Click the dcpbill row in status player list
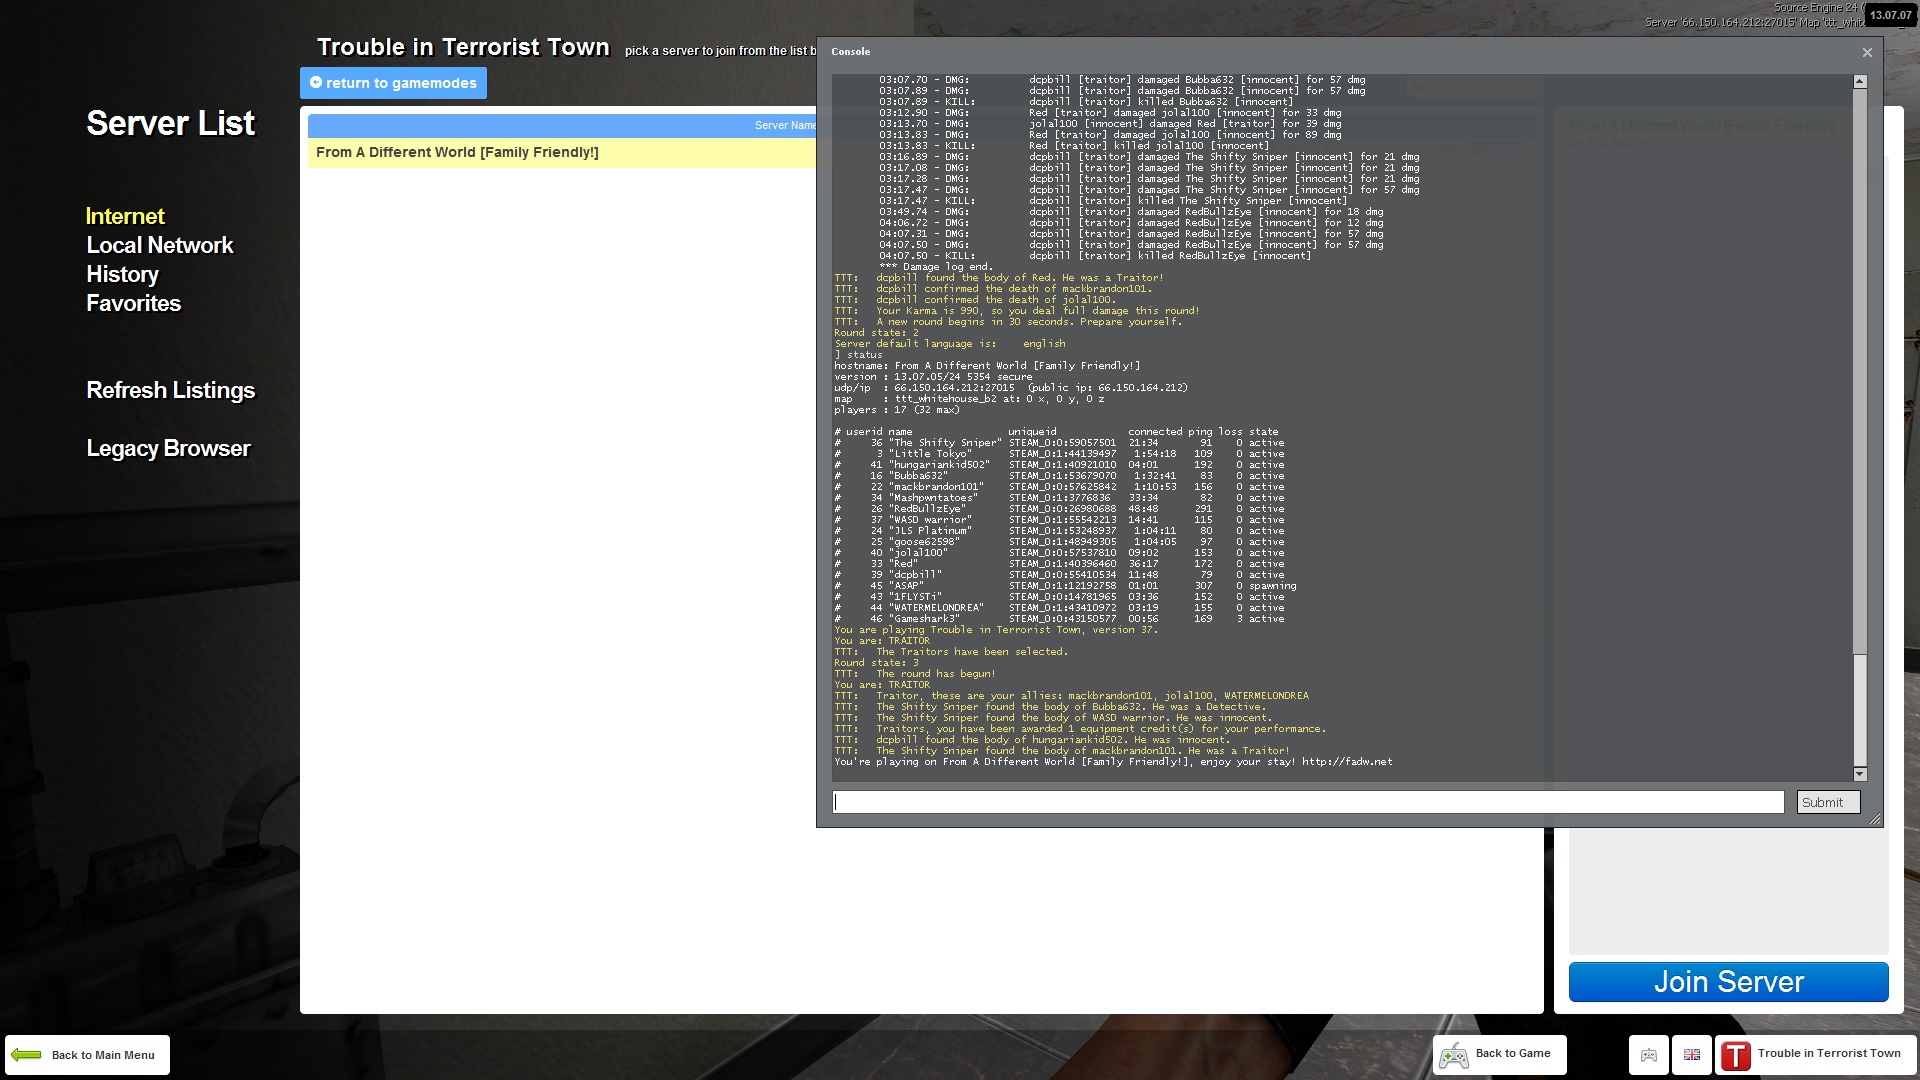 [x=1059, y=575]
